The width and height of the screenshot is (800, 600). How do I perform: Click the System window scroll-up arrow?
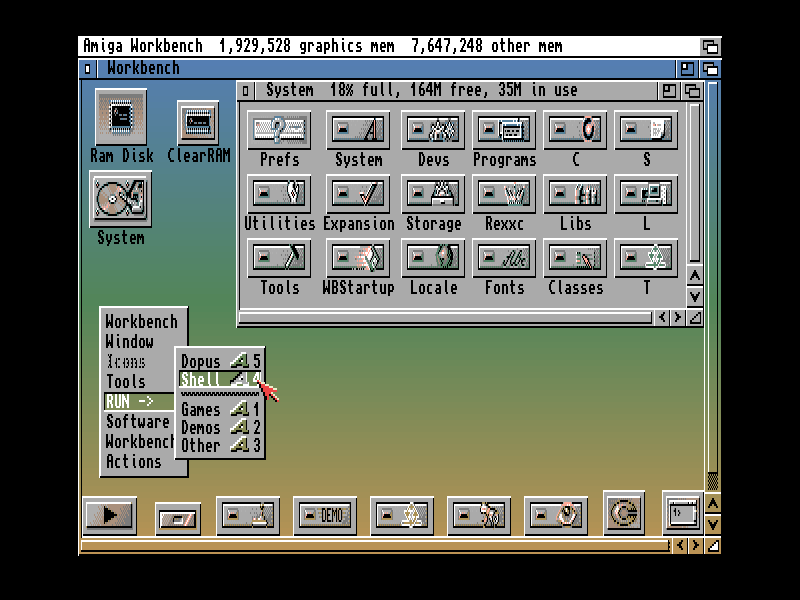pos(694,276)
